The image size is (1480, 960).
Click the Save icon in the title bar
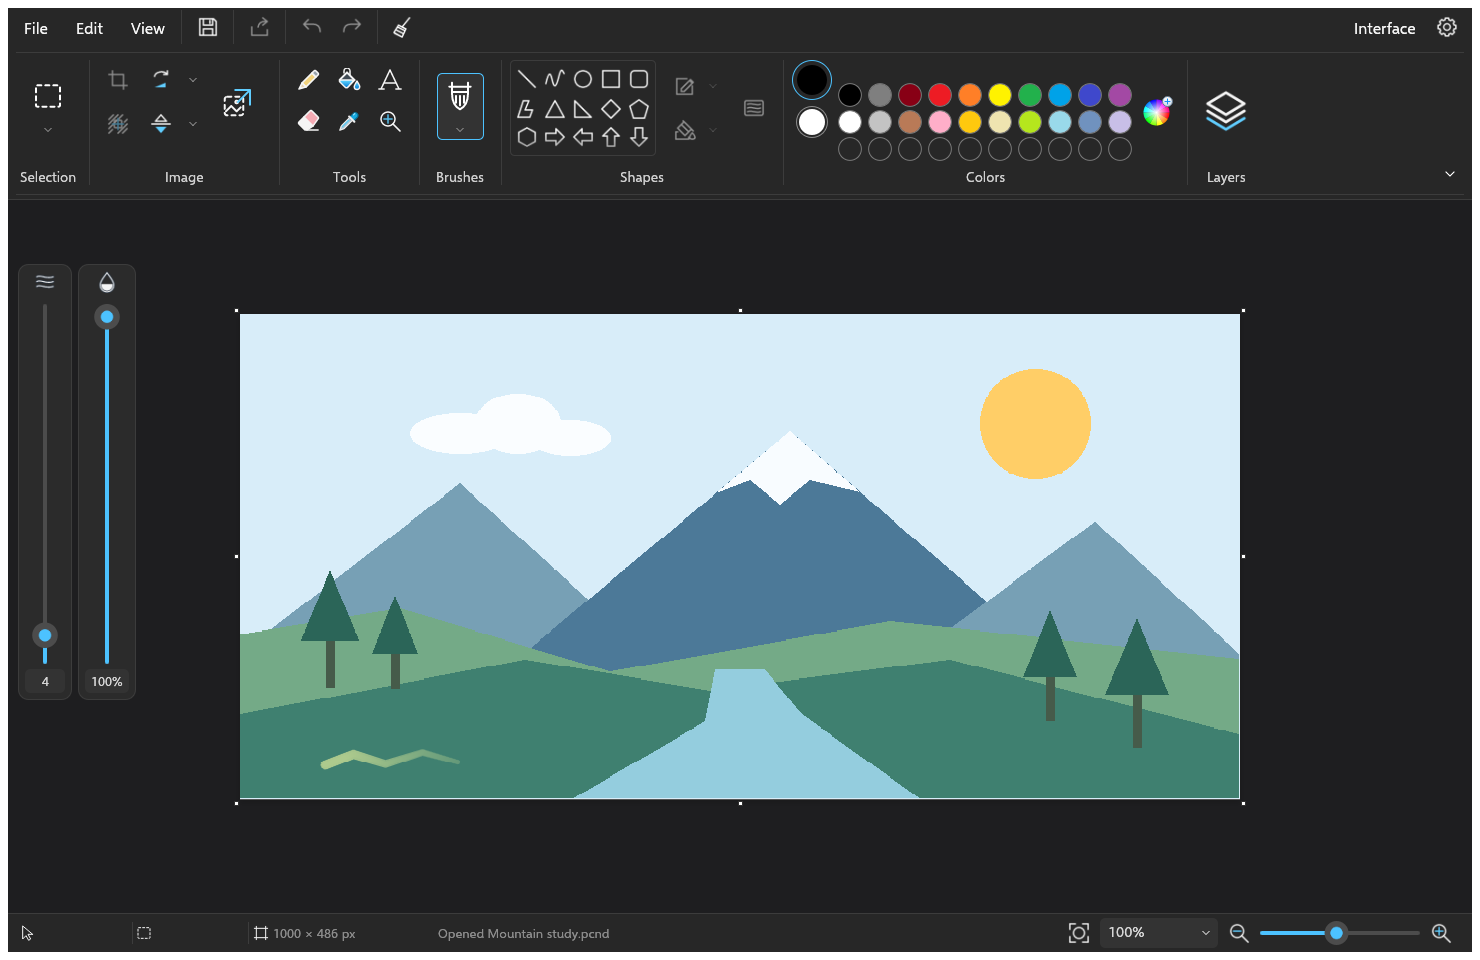(x=208, y=28)
